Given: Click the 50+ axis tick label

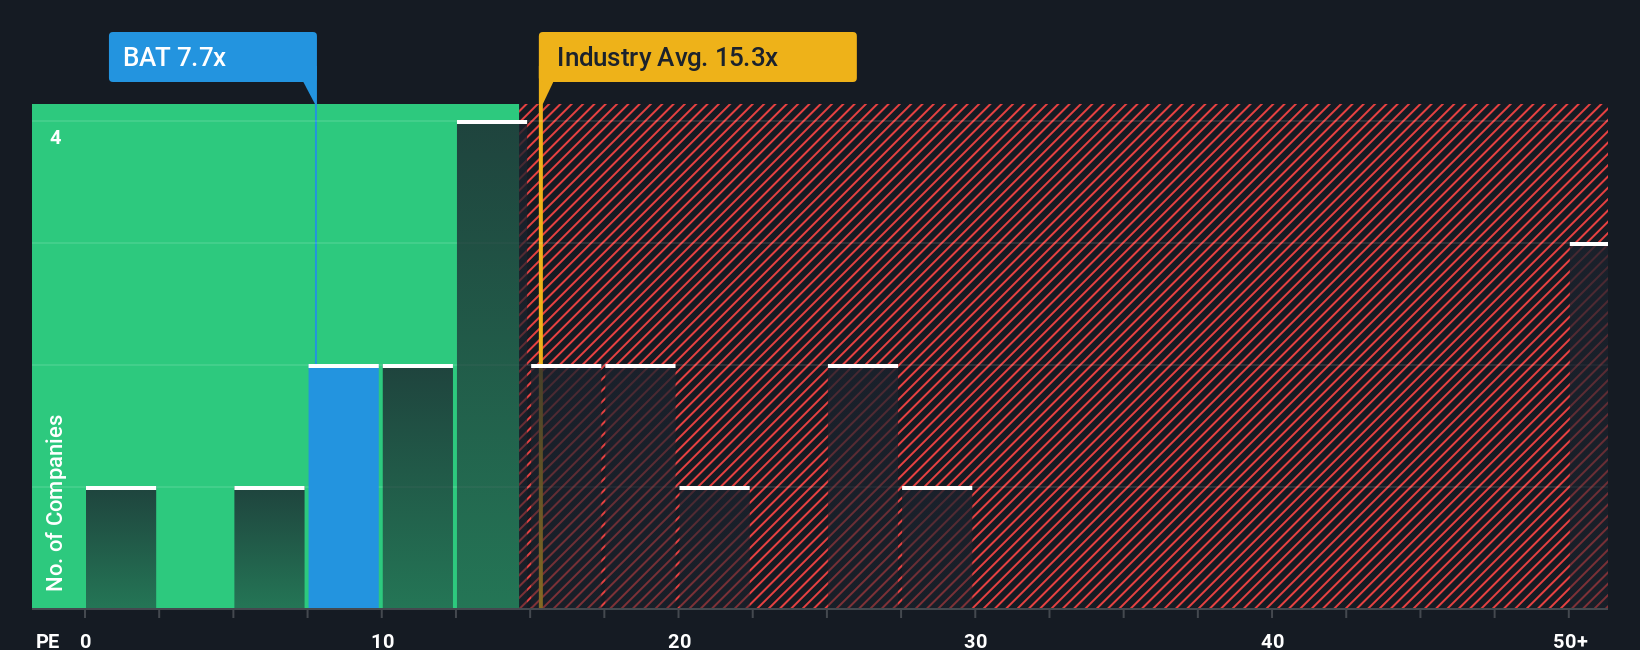Looking at the screenshot, I should tap(1571, 640).
